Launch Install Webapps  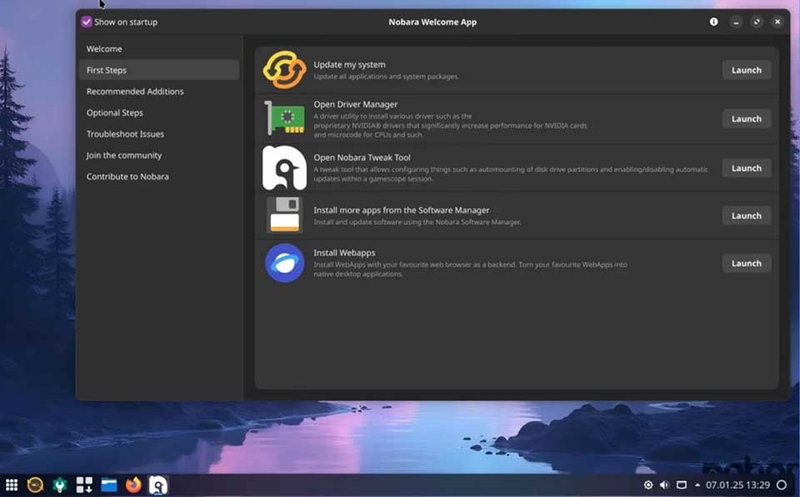[x=746, y=263]
